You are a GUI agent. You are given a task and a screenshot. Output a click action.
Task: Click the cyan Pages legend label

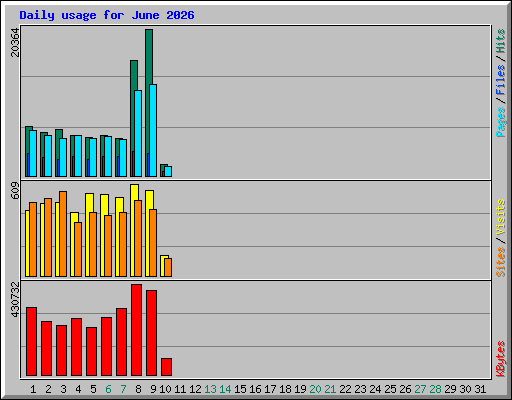pos(501,122)
